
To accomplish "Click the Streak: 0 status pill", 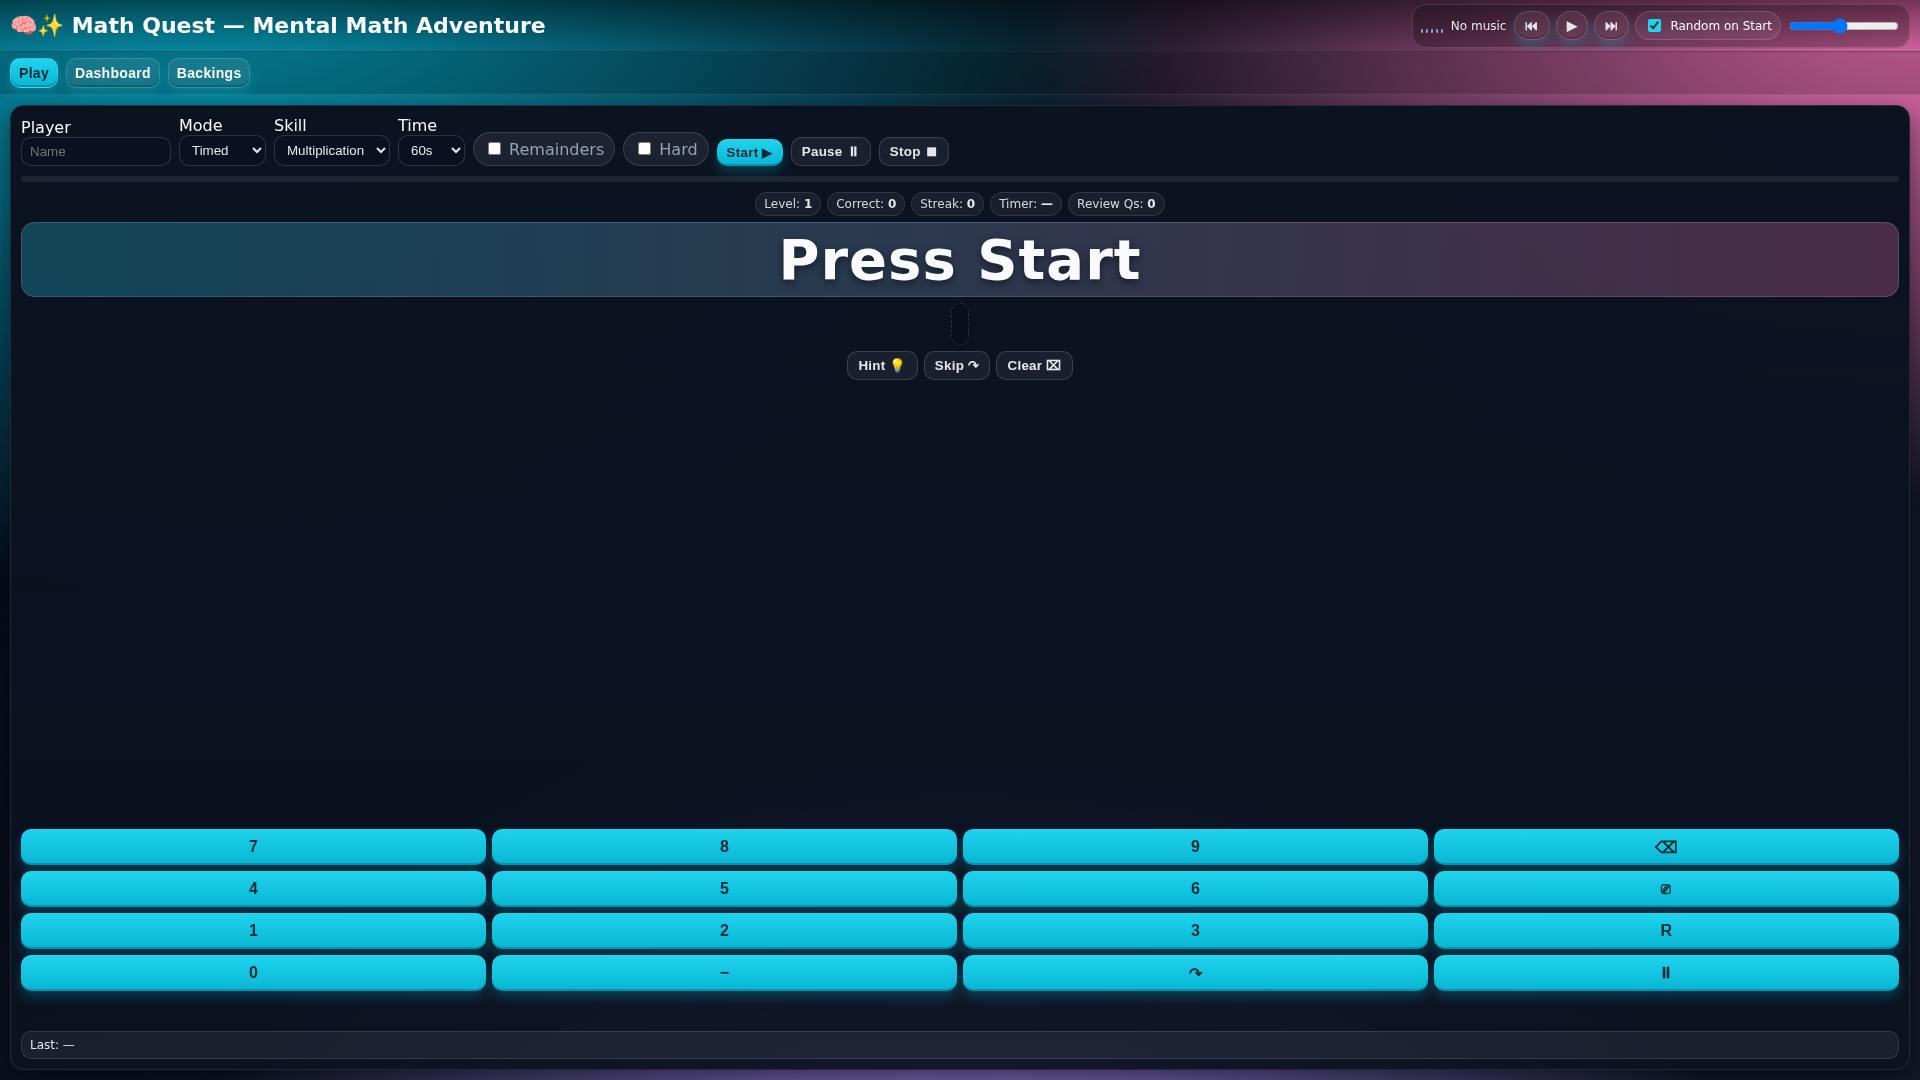I will tap(947, 204).
